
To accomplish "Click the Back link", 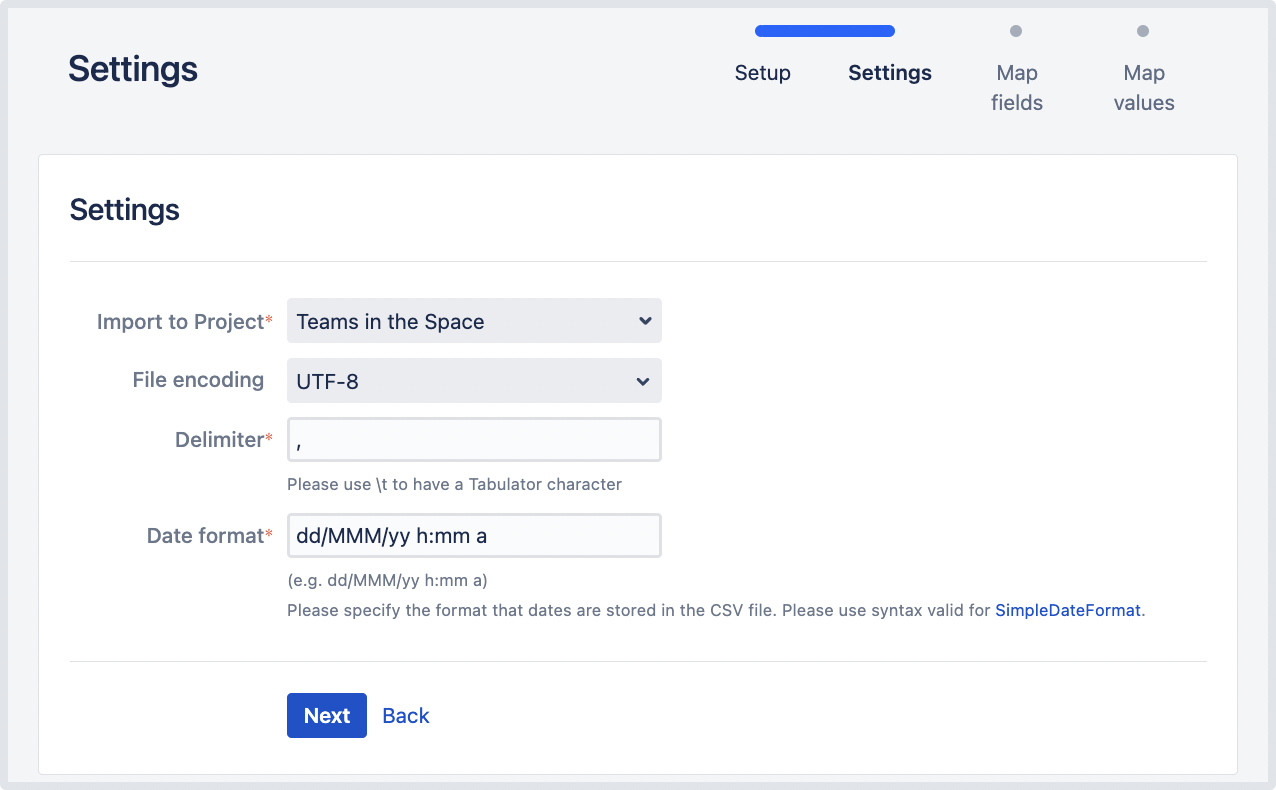I will (x=406, y=715).
